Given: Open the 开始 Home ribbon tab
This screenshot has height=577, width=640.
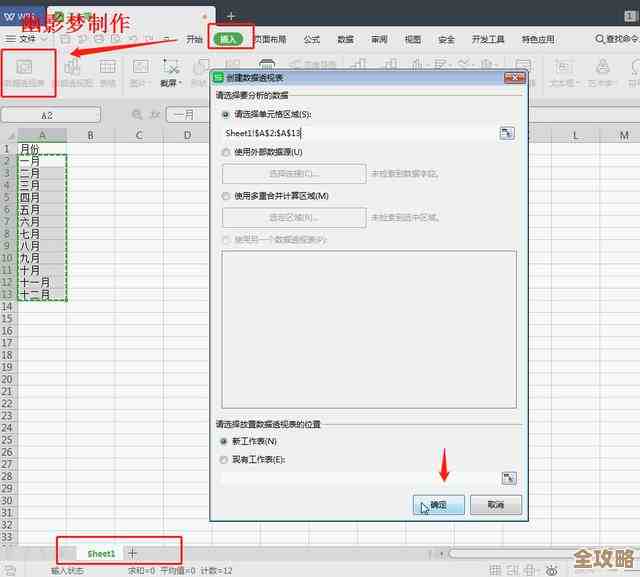Looking at the screenshot, I should [x=194, y=39].
